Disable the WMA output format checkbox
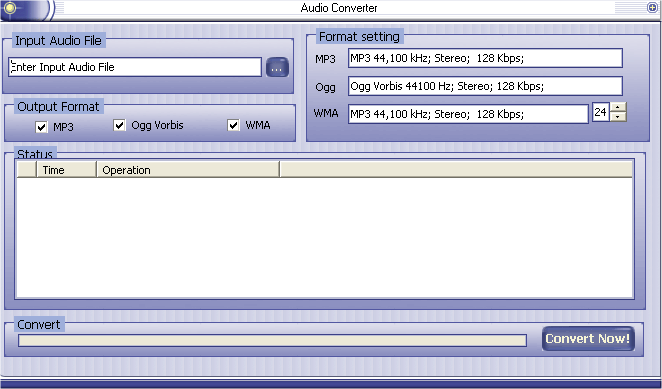Screen dimensions: 662x389 click(233, 125)
